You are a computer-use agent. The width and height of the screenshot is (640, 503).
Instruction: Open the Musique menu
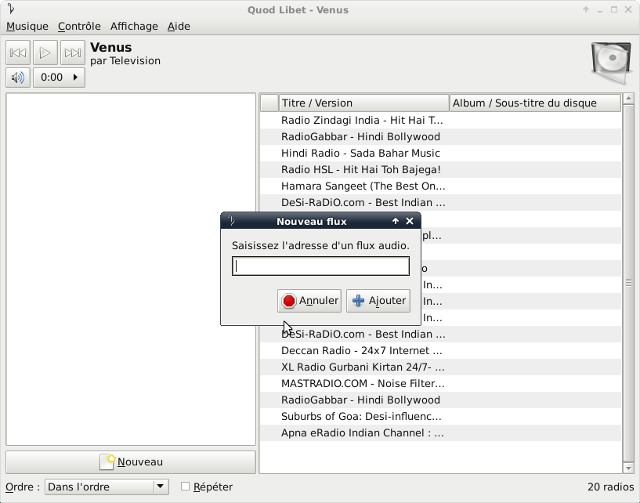click(27, 26)
